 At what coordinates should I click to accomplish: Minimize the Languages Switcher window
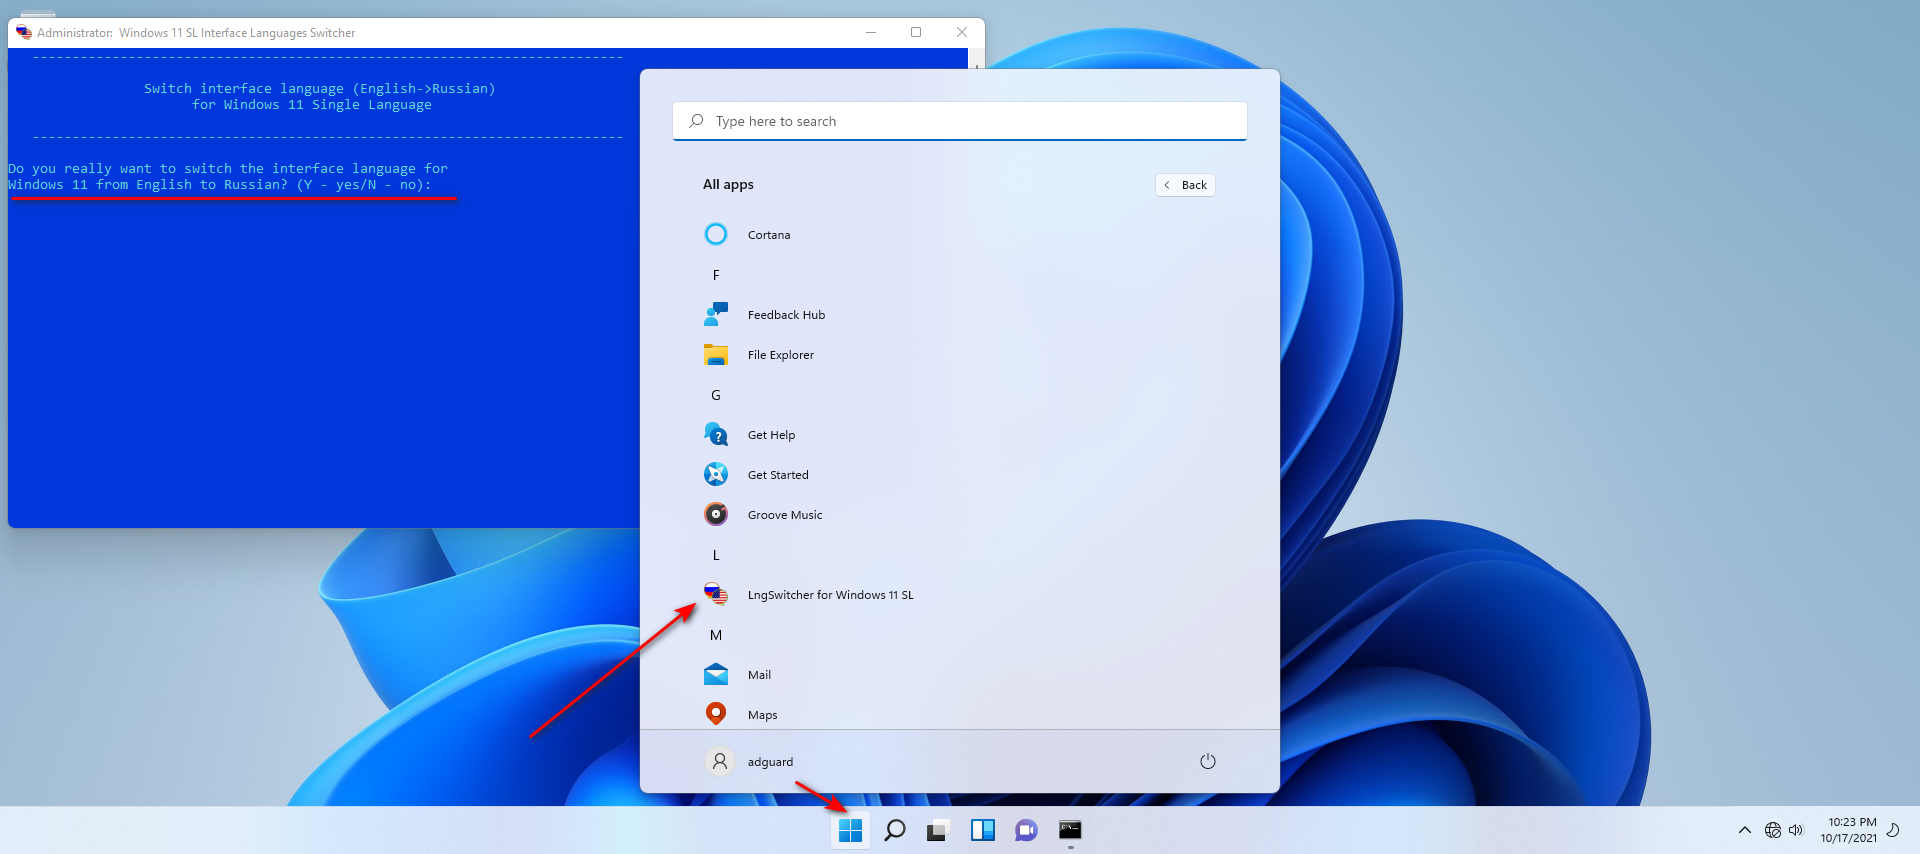(x=871, y=32)
